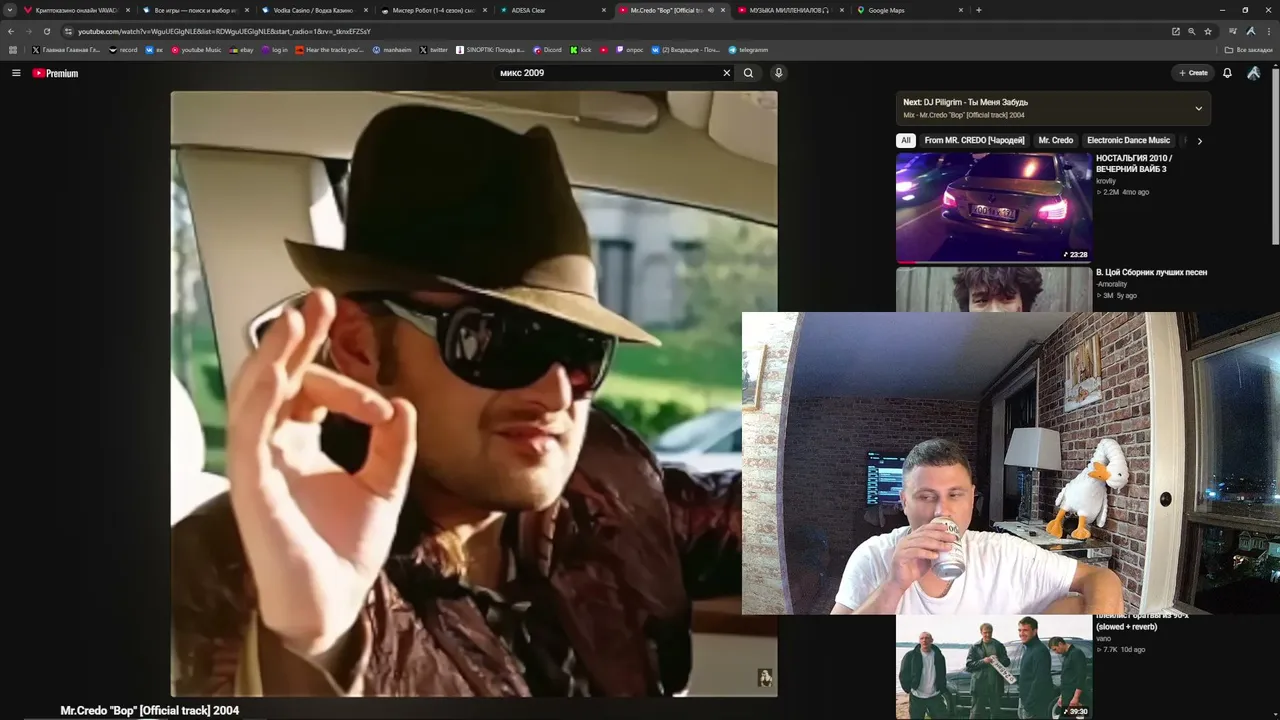The width and height of the screenshot is (1280, 720).
Task: Open Hear the tracks bookmark
Action: tap(330, 50)
